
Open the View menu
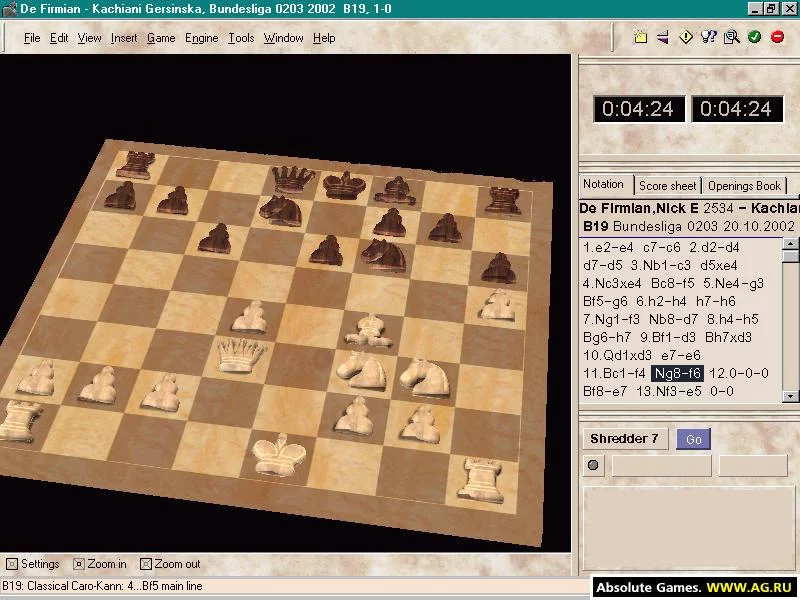coord(89,38)
